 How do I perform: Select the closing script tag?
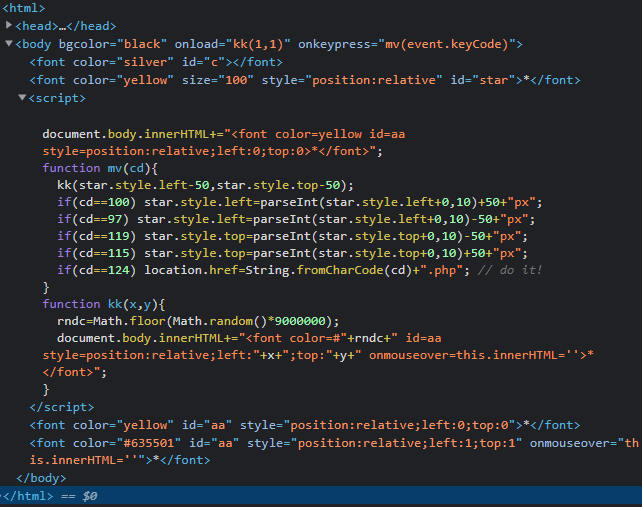click(61, 407)
